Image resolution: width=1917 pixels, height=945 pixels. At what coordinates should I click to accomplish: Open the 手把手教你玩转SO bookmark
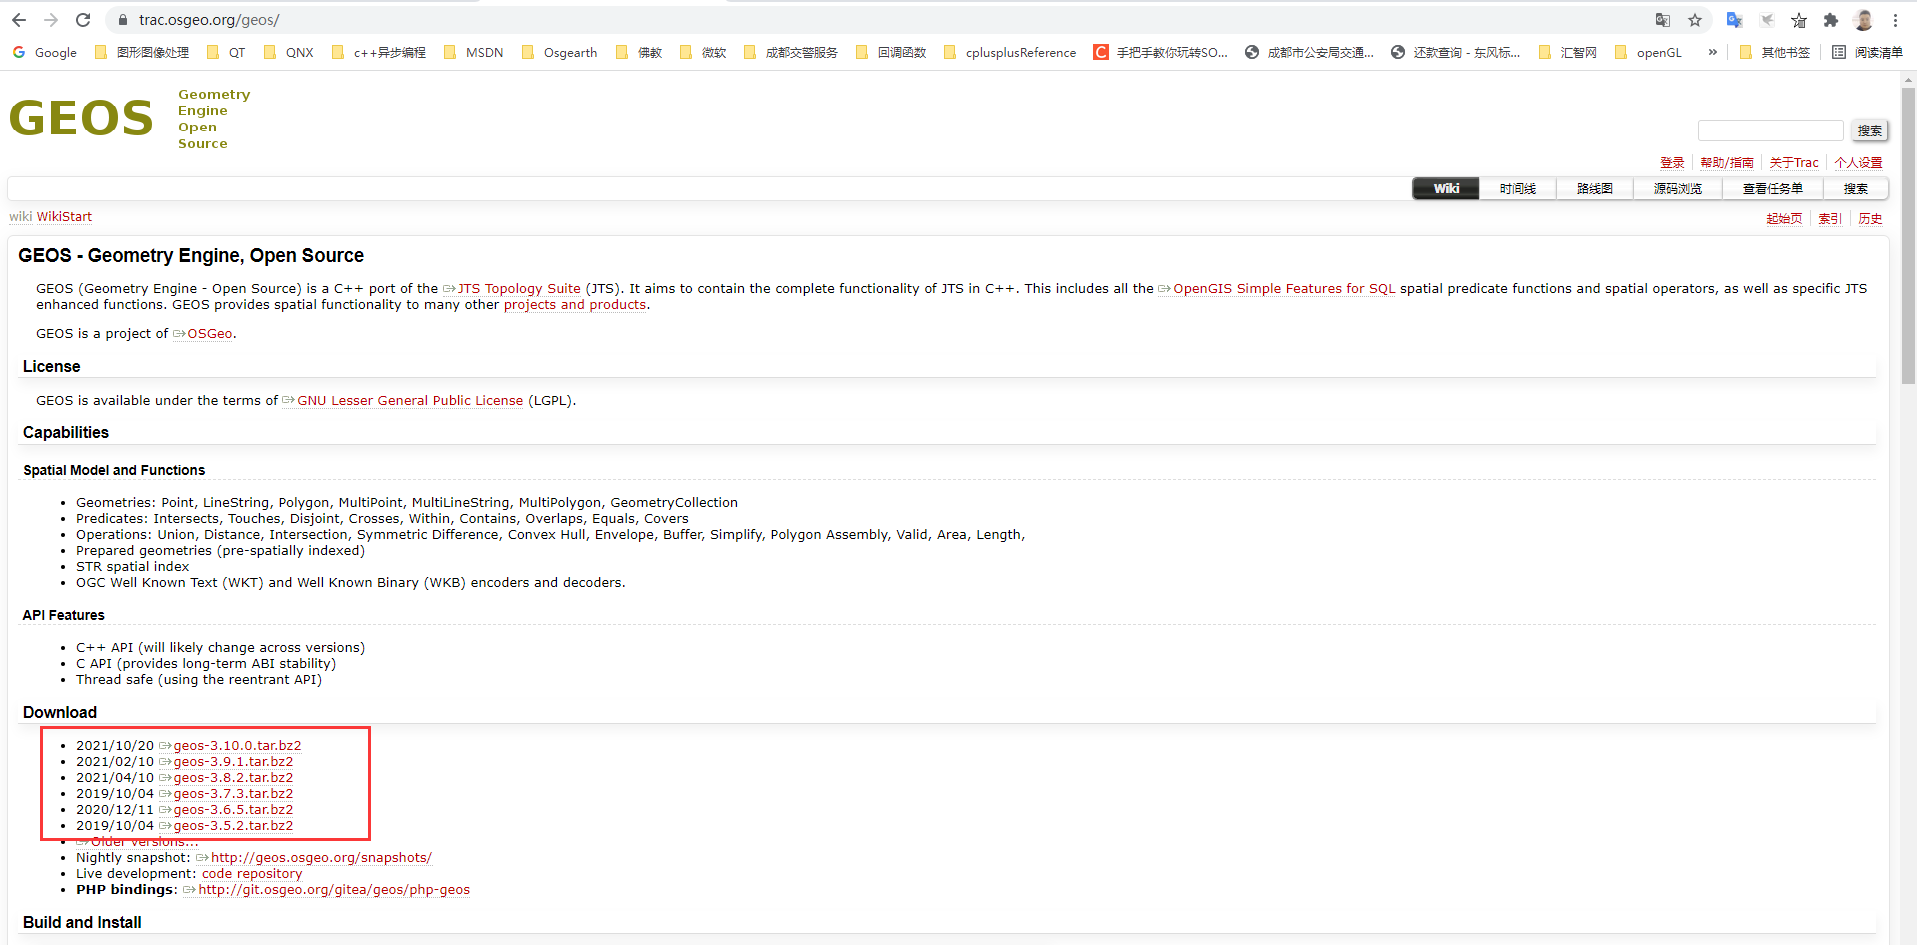pyautogui.click(x=1161, y=53)
